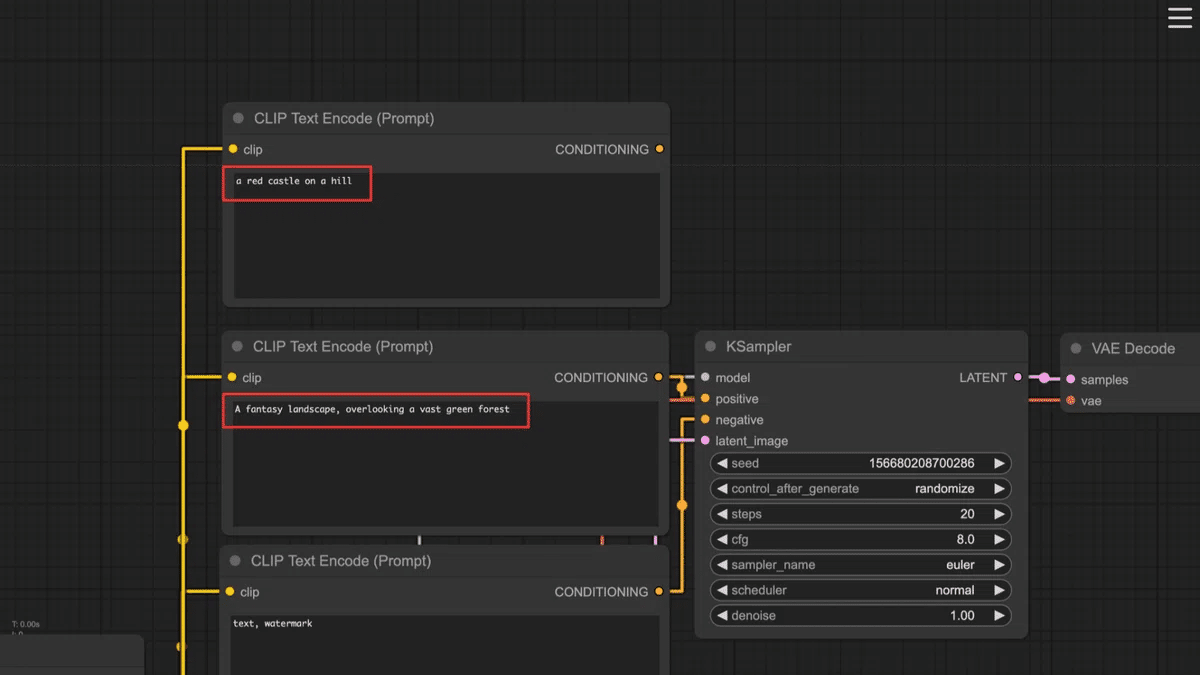Open control_after_generate dropdown showing randomize
The width and height of the screenshot is (1200, 675).
pos(860,489)
